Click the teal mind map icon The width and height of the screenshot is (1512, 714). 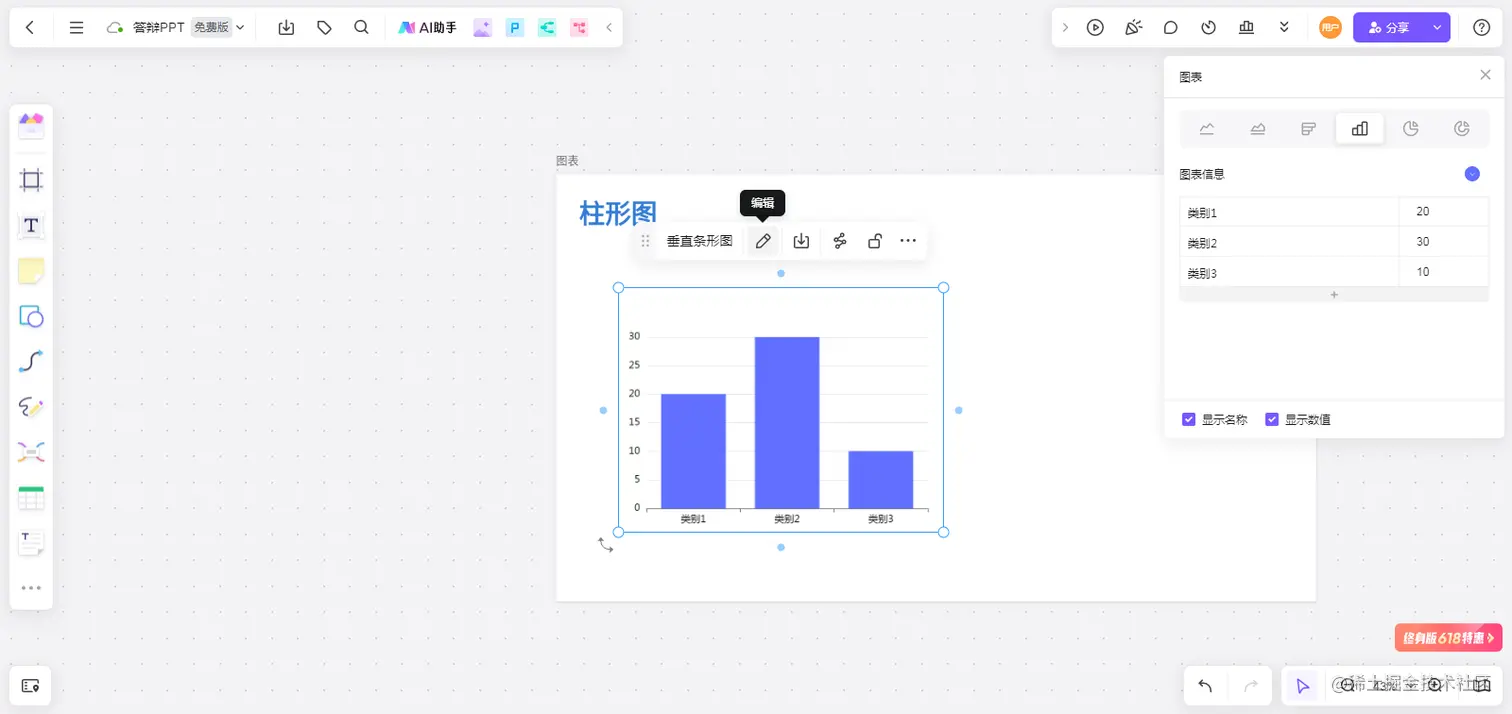click(x=547, y=28)
